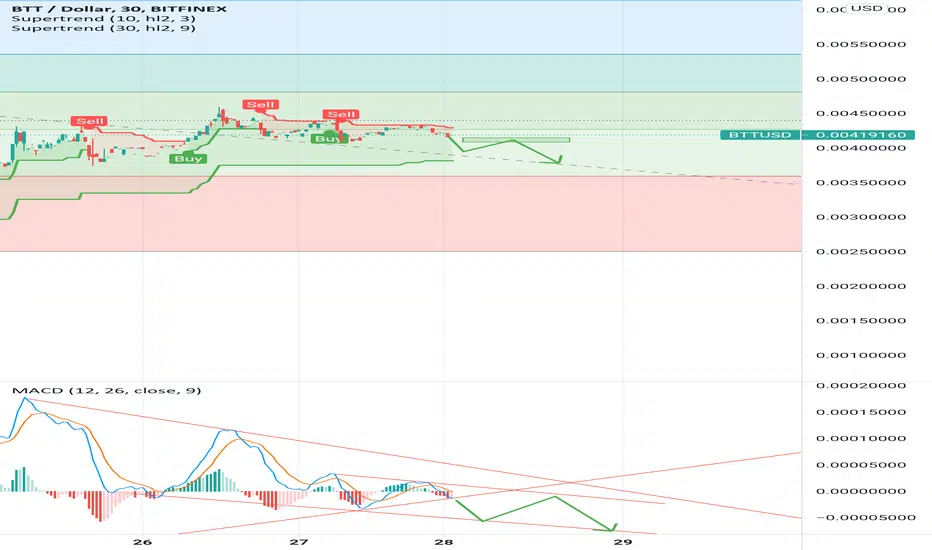Image resolution: width=932 pixels, height=550 pixels.
Task: Click the date label 26 on time axis
Action: [143, 542]
